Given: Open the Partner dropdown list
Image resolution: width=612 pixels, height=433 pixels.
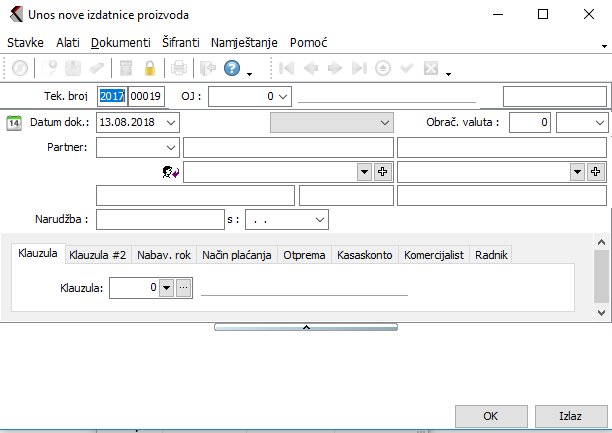Looking at the screenshot, I should 169,147.
